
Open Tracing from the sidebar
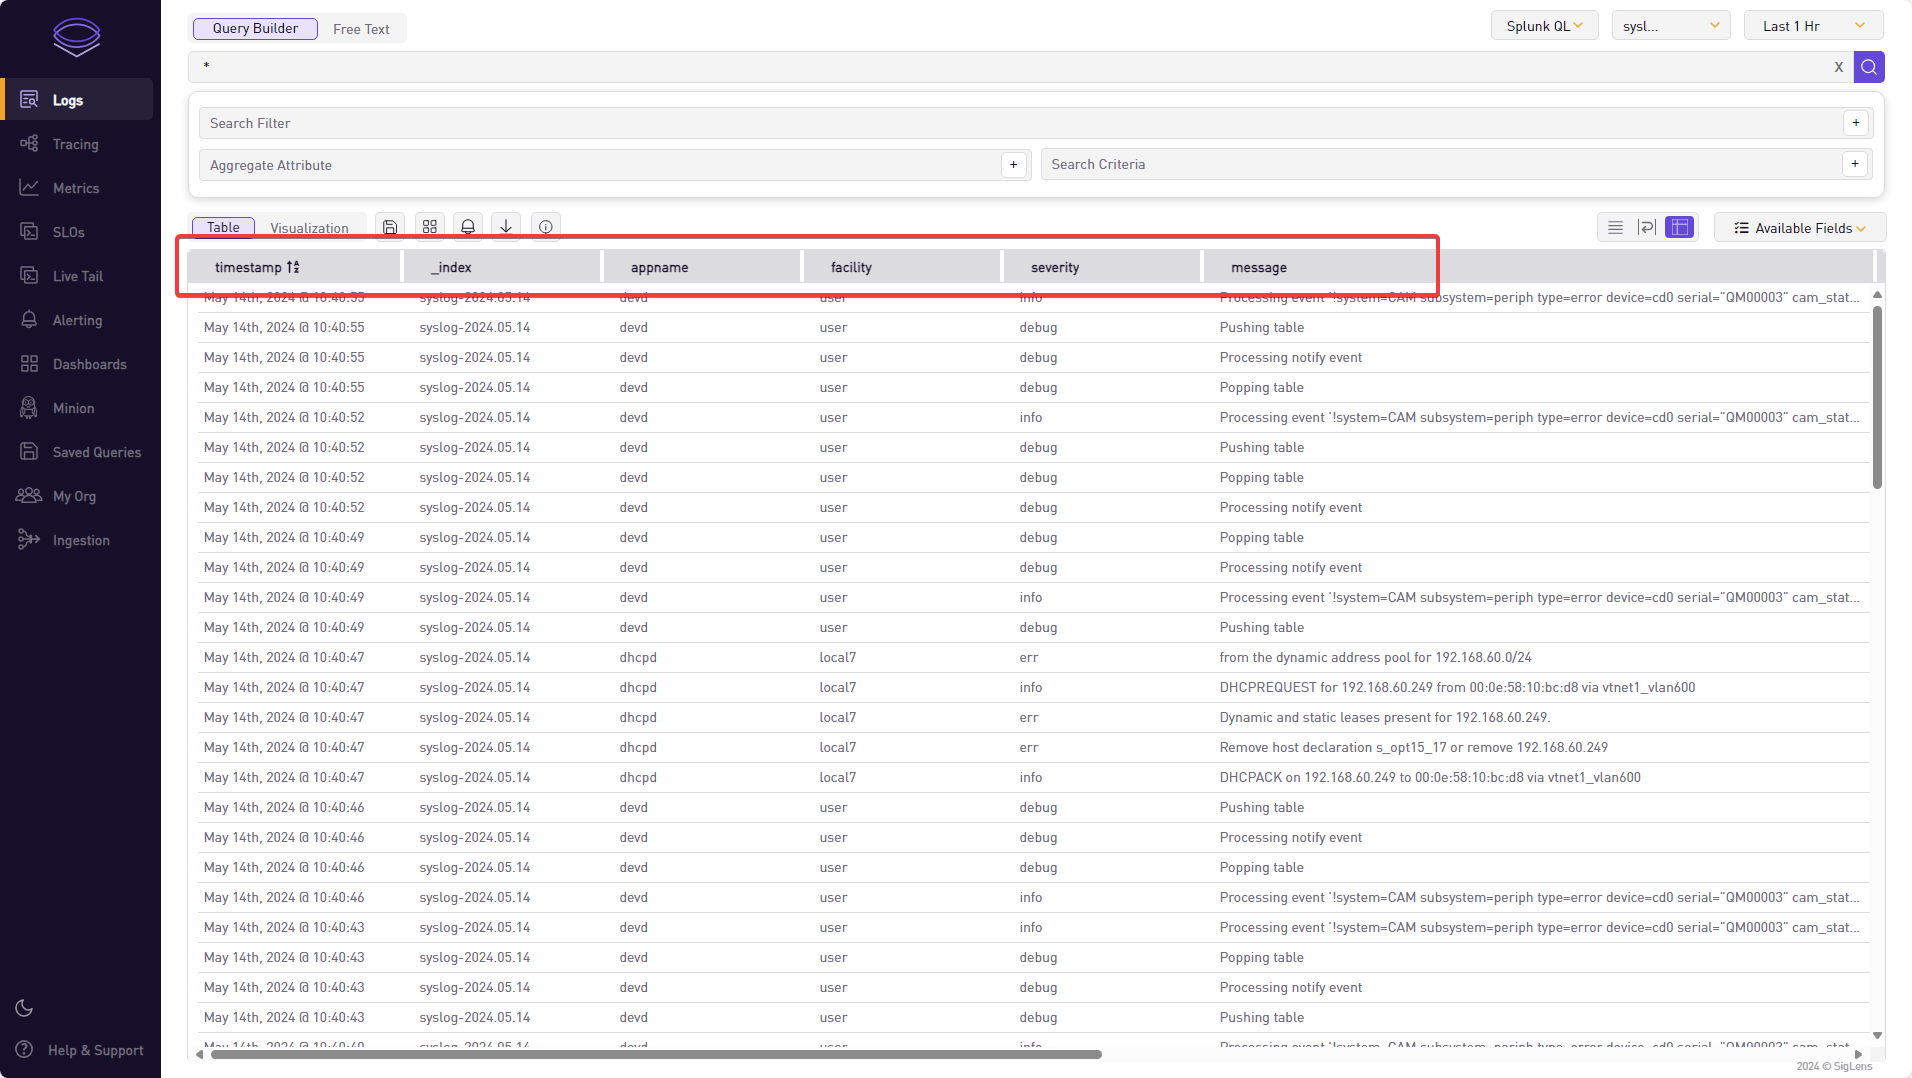76,144
